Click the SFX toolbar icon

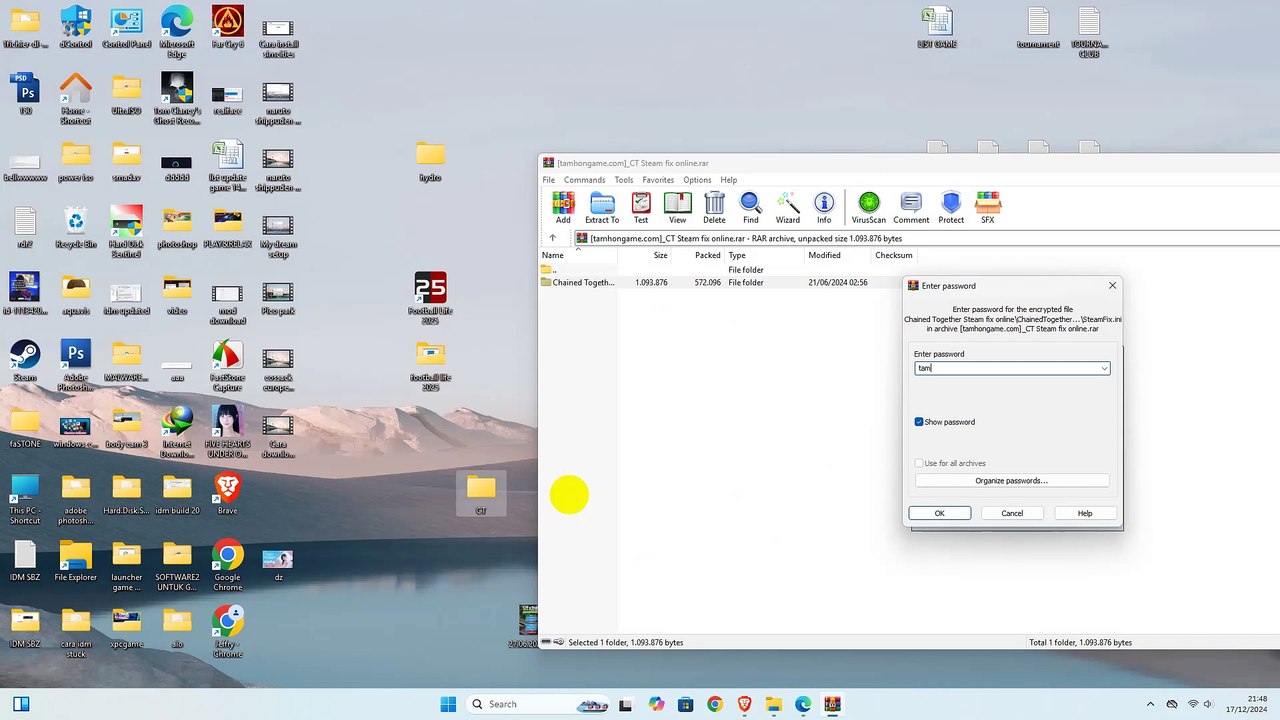click(988, 208)
